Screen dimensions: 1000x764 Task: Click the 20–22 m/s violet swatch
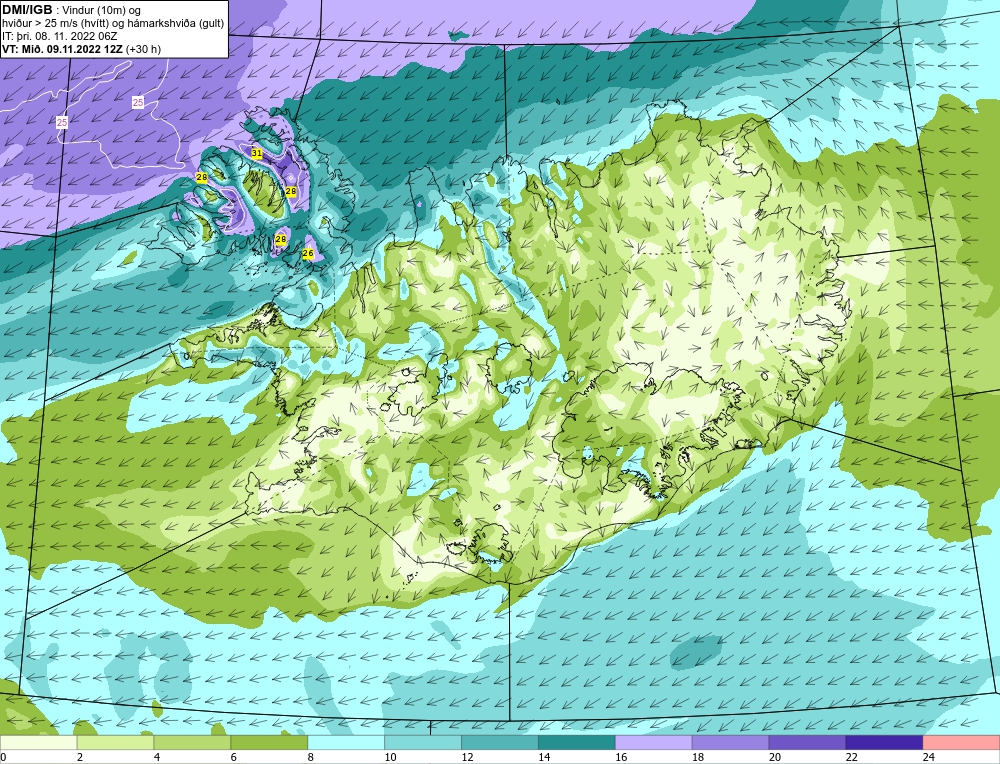pos(807,743)
